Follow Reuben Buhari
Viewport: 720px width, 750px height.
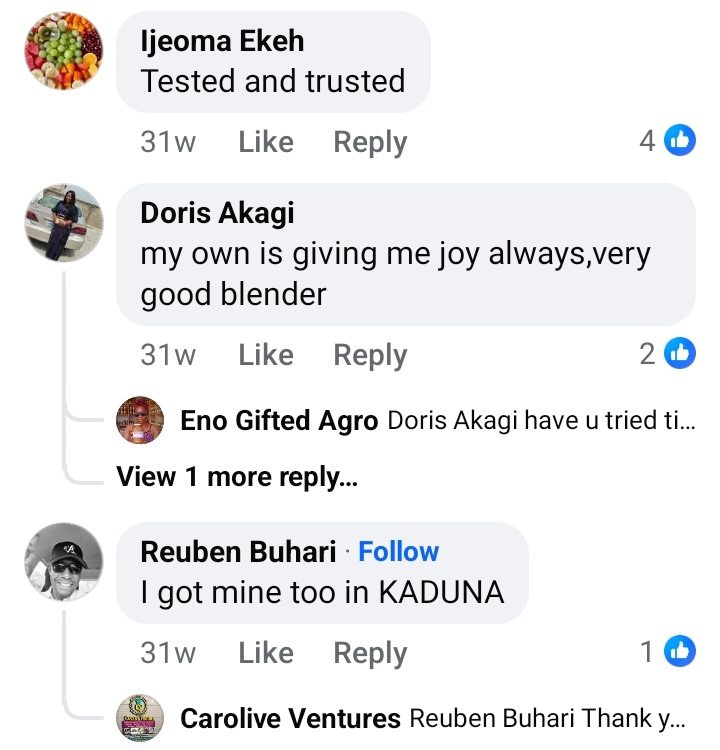398,551
